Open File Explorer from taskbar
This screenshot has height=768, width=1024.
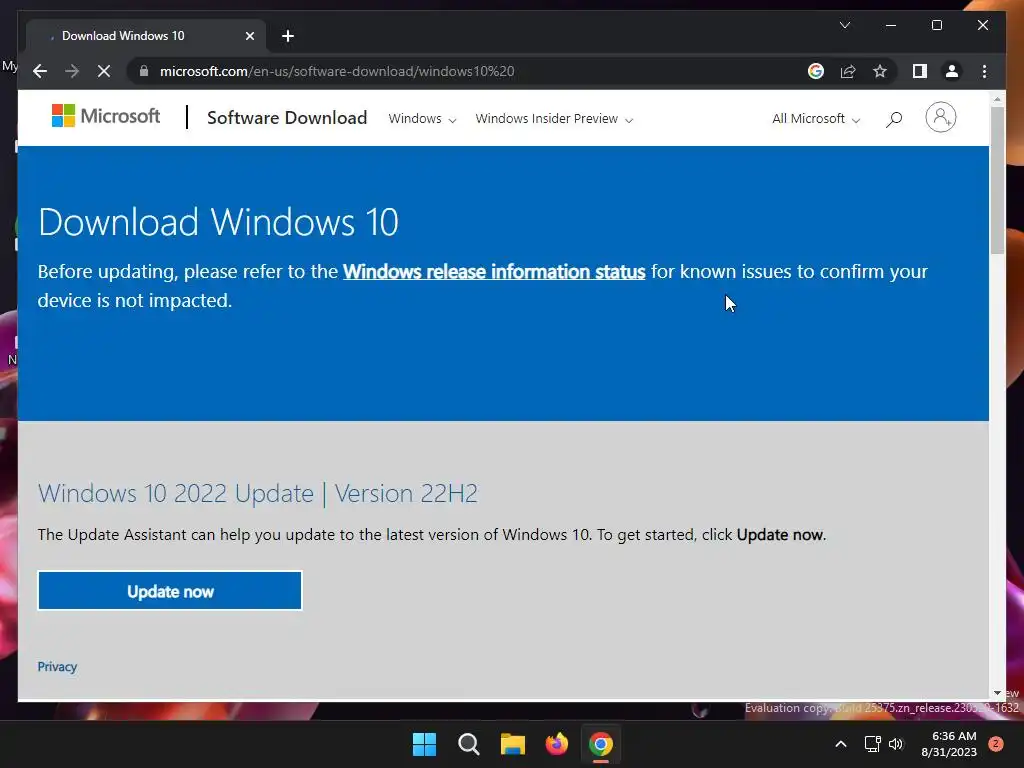[x=513, y=744]
